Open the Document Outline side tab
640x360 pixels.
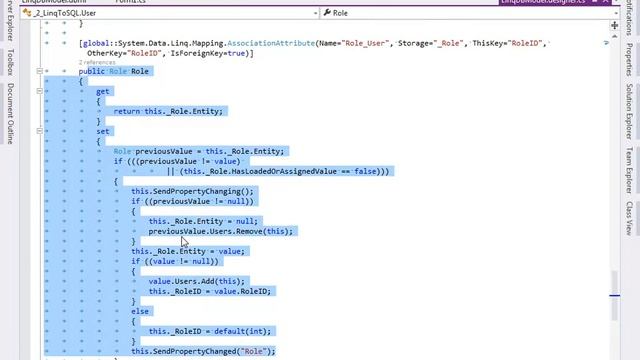point(11,114)
